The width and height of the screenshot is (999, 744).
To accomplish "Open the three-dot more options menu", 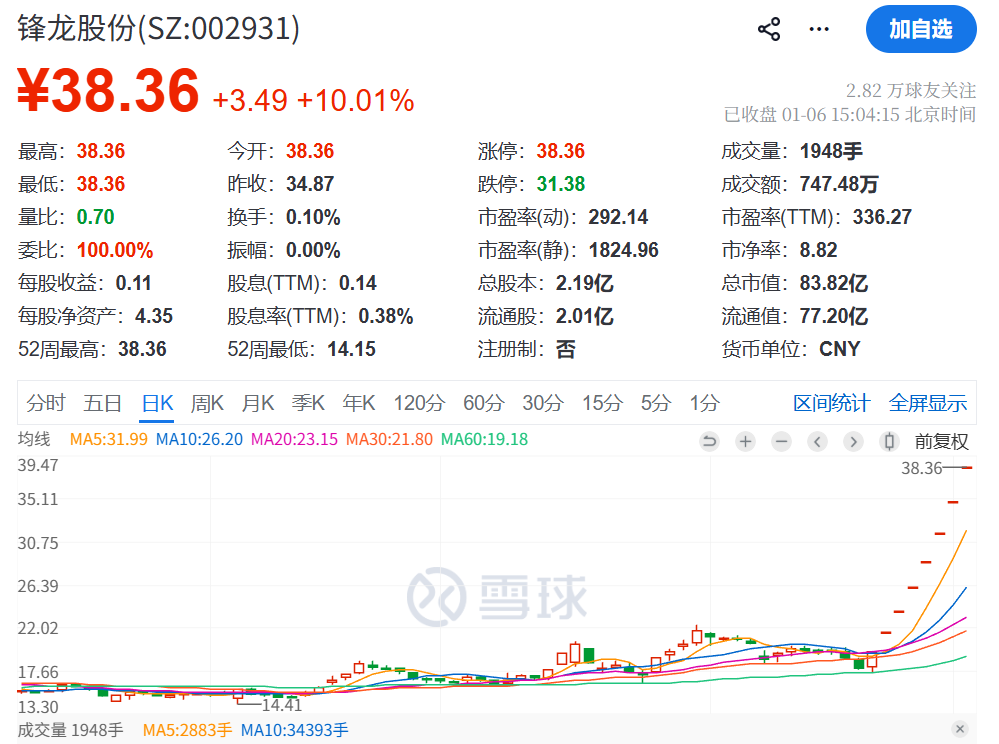I will click(x=819, y=29).
